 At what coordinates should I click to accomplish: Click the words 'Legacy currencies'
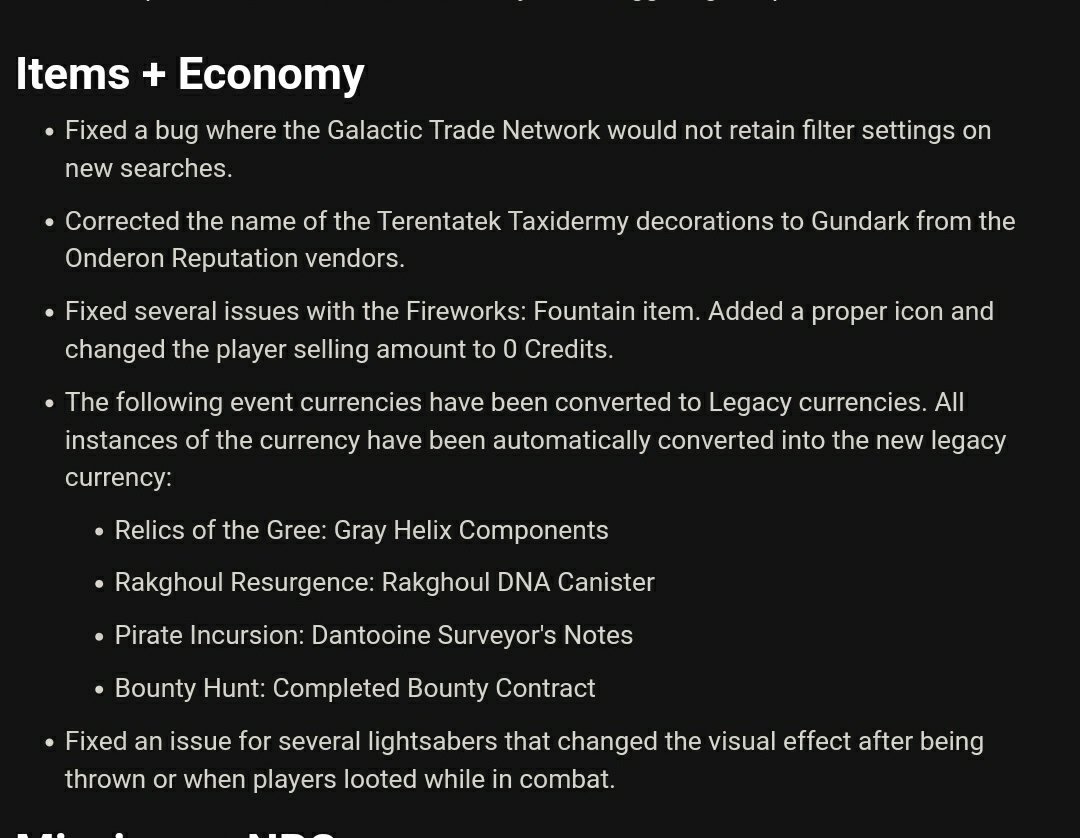click(817, 403)
